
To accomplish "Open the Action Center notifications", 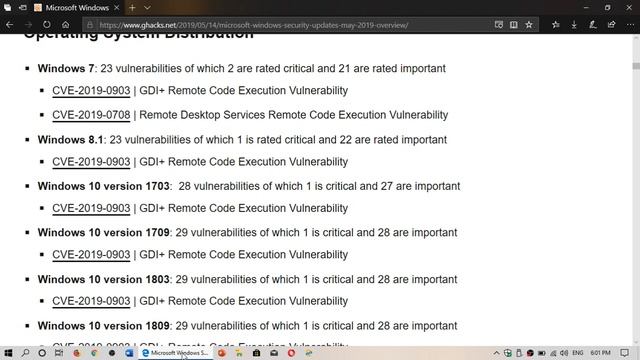I will [x=624, y=353].
